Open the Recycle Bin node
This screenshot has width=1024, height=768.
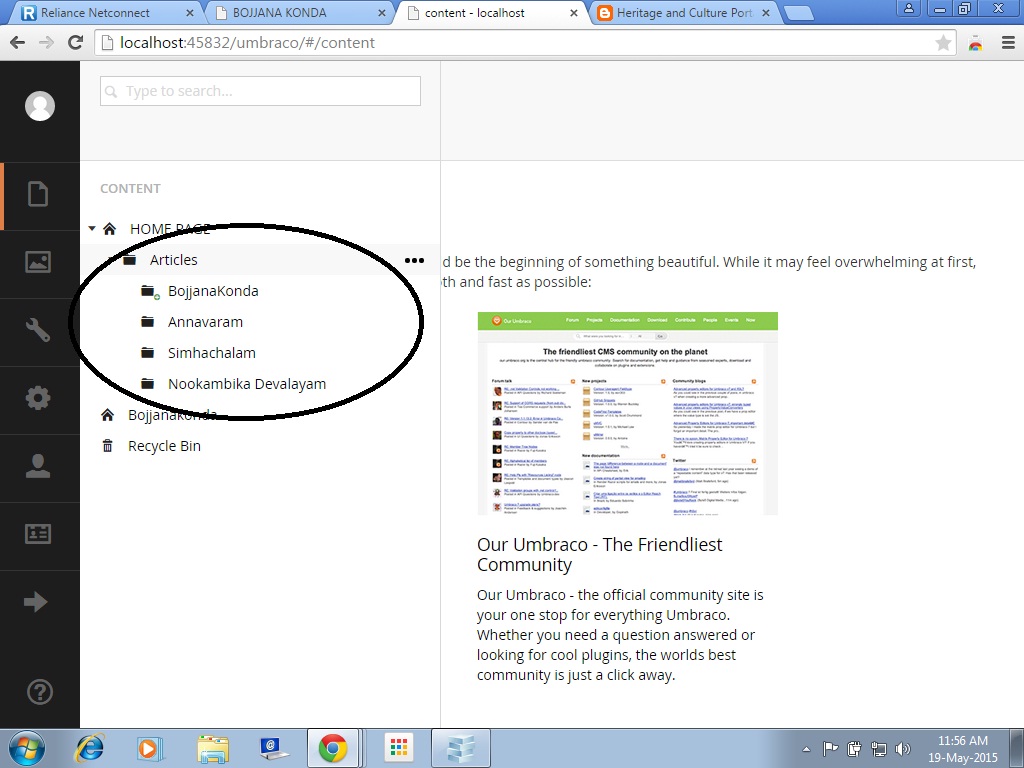[164, 446]
